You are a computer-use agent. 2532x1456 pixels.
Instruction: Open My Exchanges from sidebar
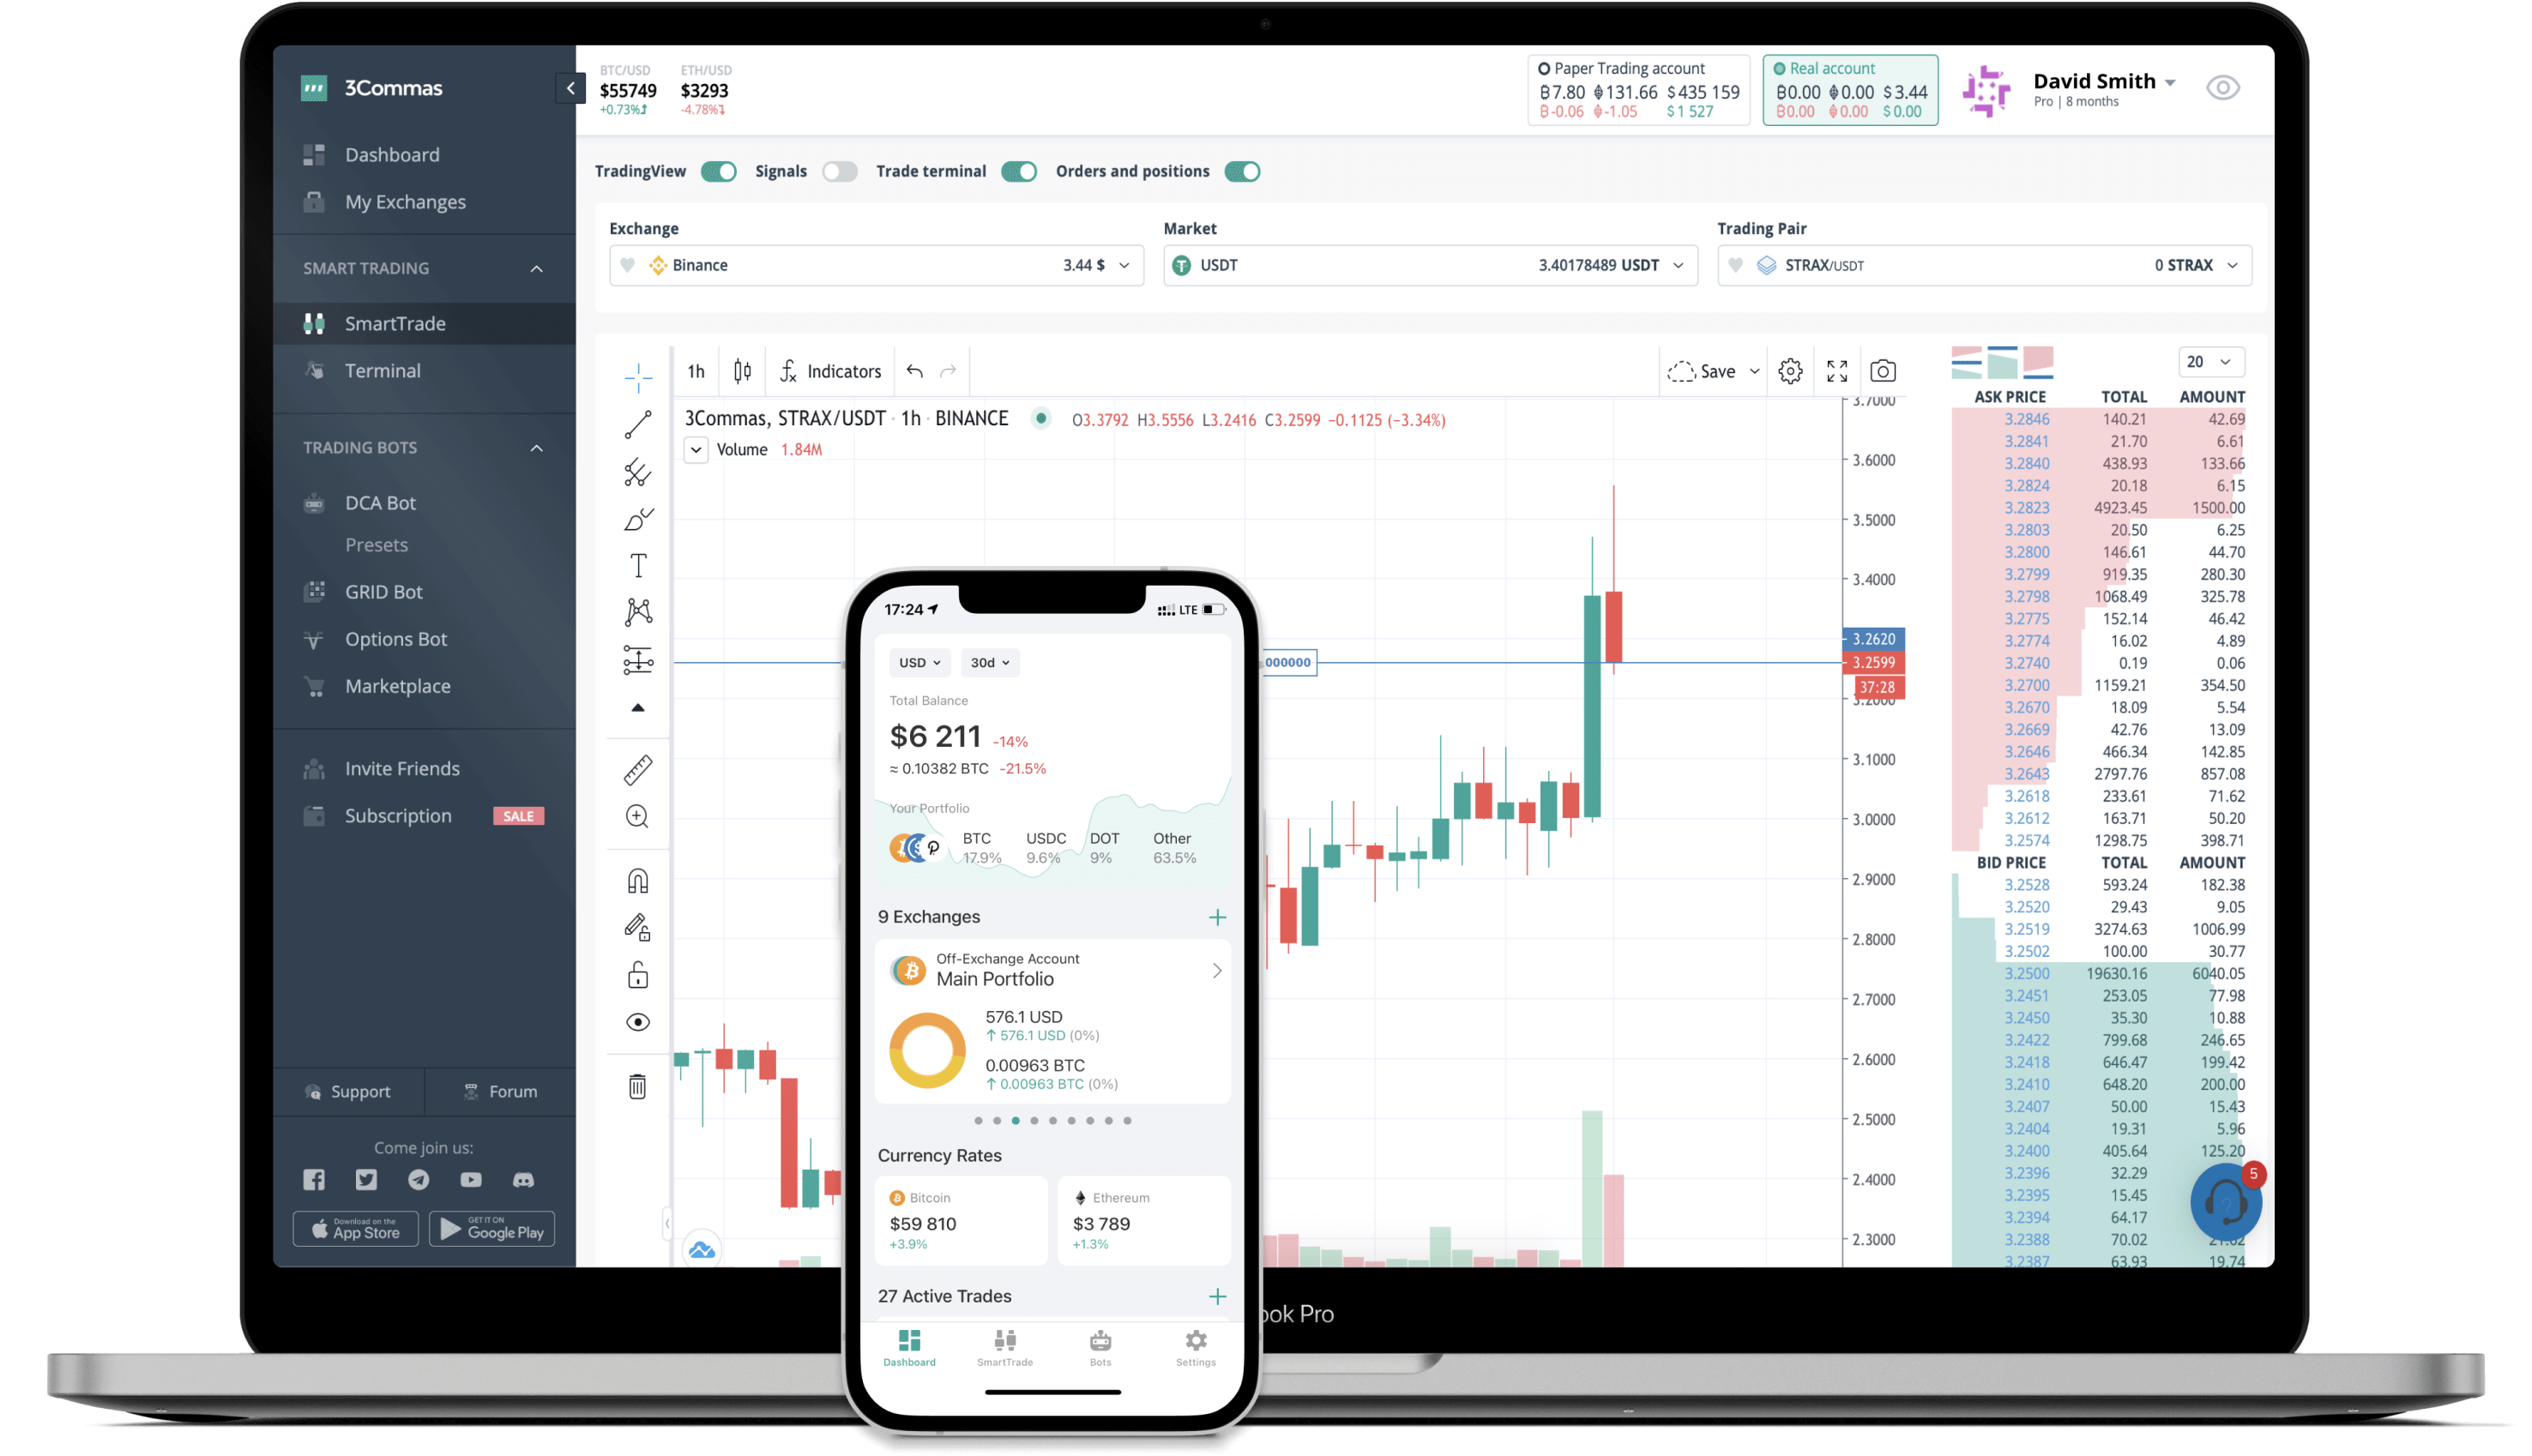[x=405, y=202]
